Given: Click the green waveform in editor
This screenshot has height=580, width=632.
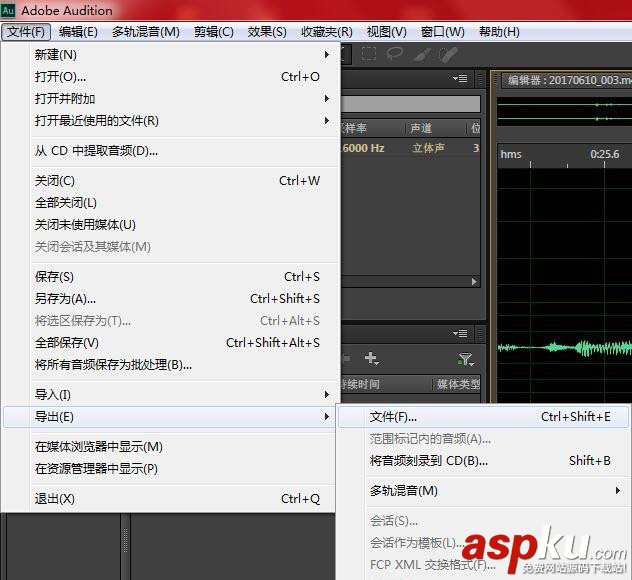Looking at the screenshot, I should coord(564,347).
